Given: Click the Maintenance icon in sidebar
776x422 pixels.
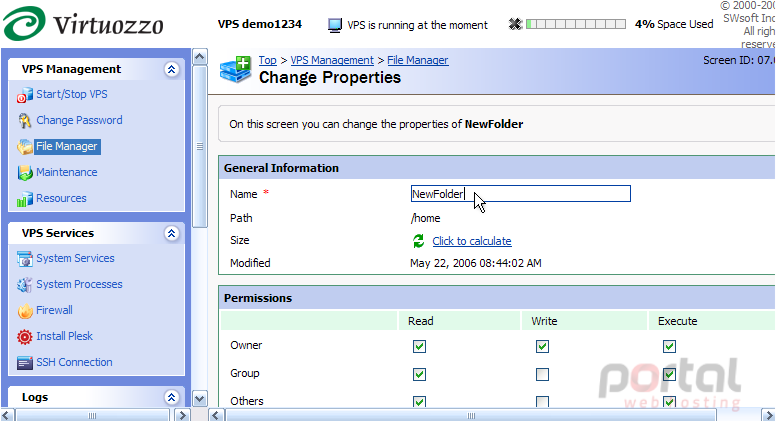Looking at the screenshot, I should click(x=25, y=173).
